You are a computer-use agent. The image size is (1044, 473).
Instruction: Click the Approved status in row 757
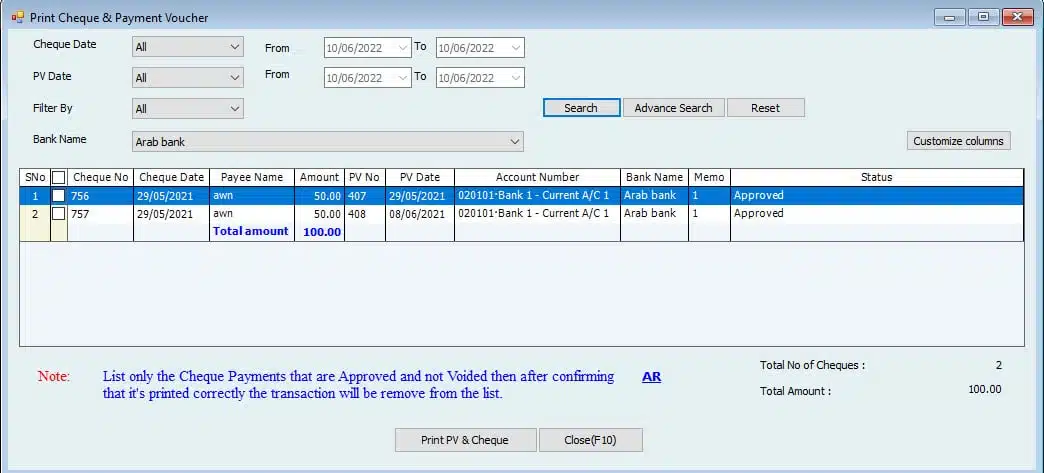[877, 214]
